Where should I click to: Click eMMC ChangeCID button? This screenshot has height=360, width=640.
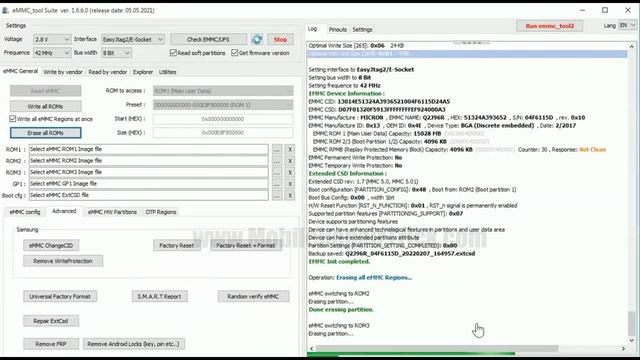click(x=51, y=245)
